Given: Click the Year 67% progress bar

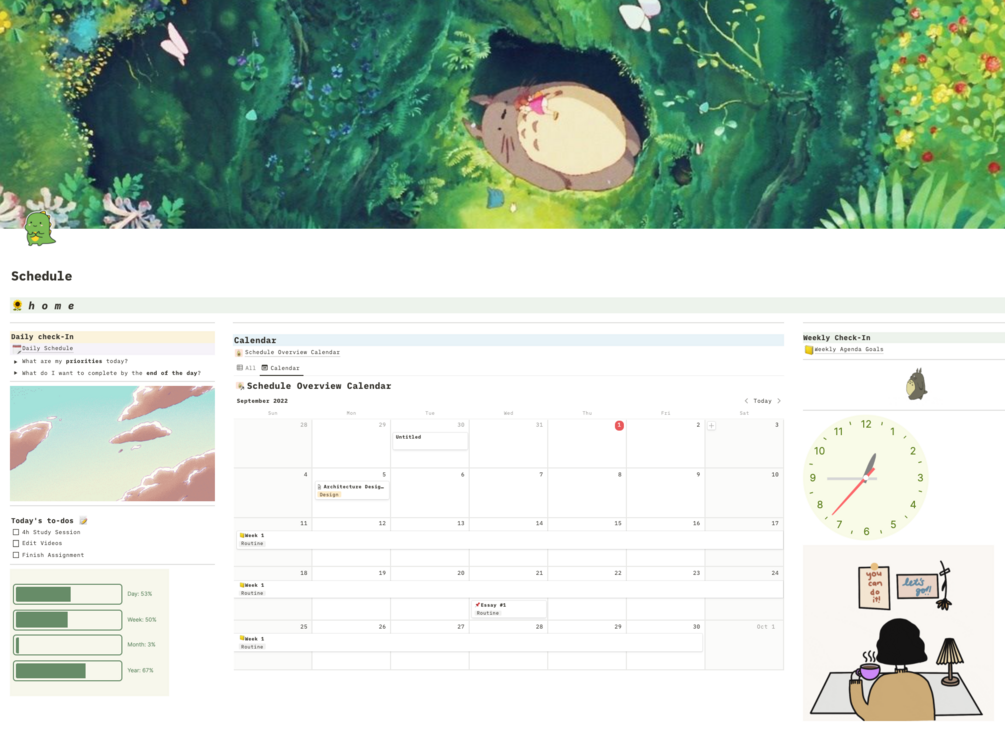Looking at the screenshot, I should click(67, 670).
